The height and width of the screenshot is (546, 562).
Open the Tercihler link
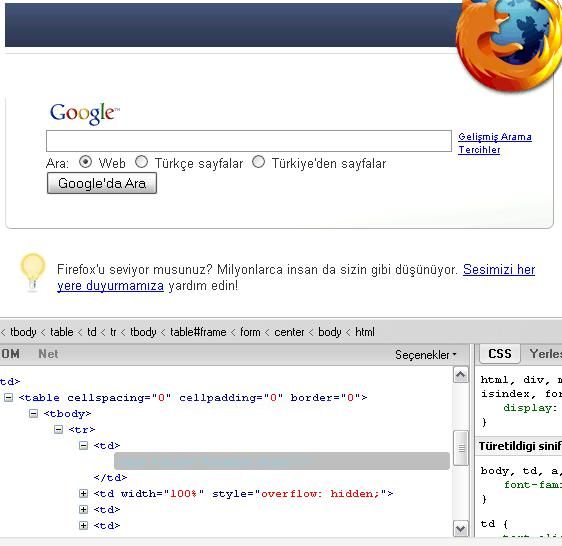coord(479,149)
